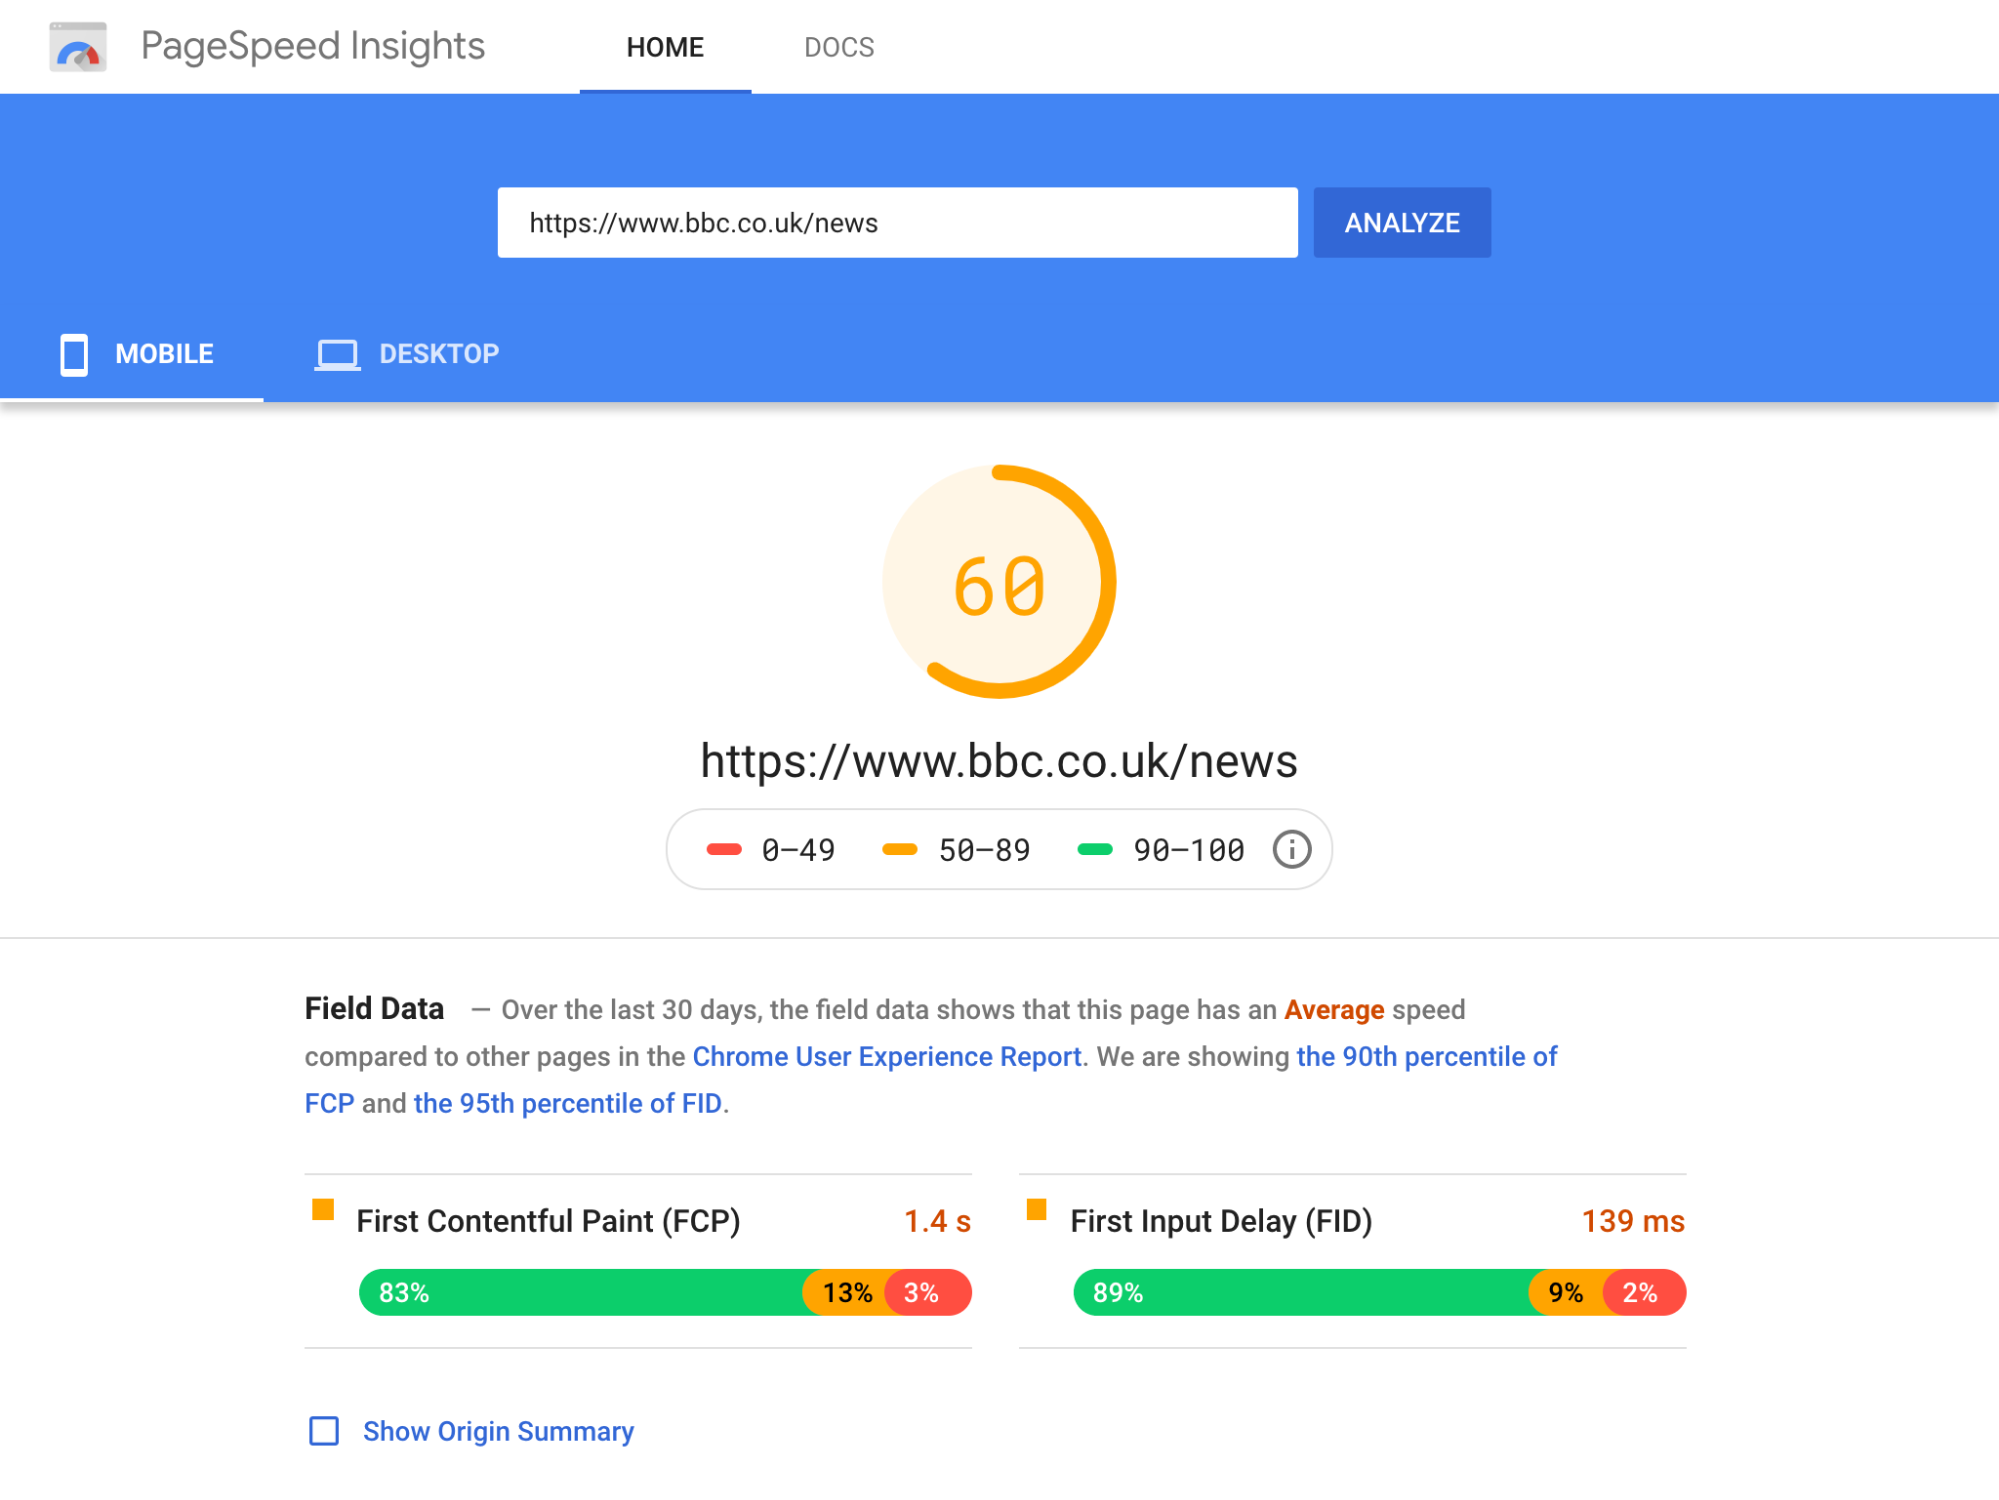Viewport: 1999px width, 1500px height.
Task: Open the DOCS menu item
Action: click(x=839, y=47)
